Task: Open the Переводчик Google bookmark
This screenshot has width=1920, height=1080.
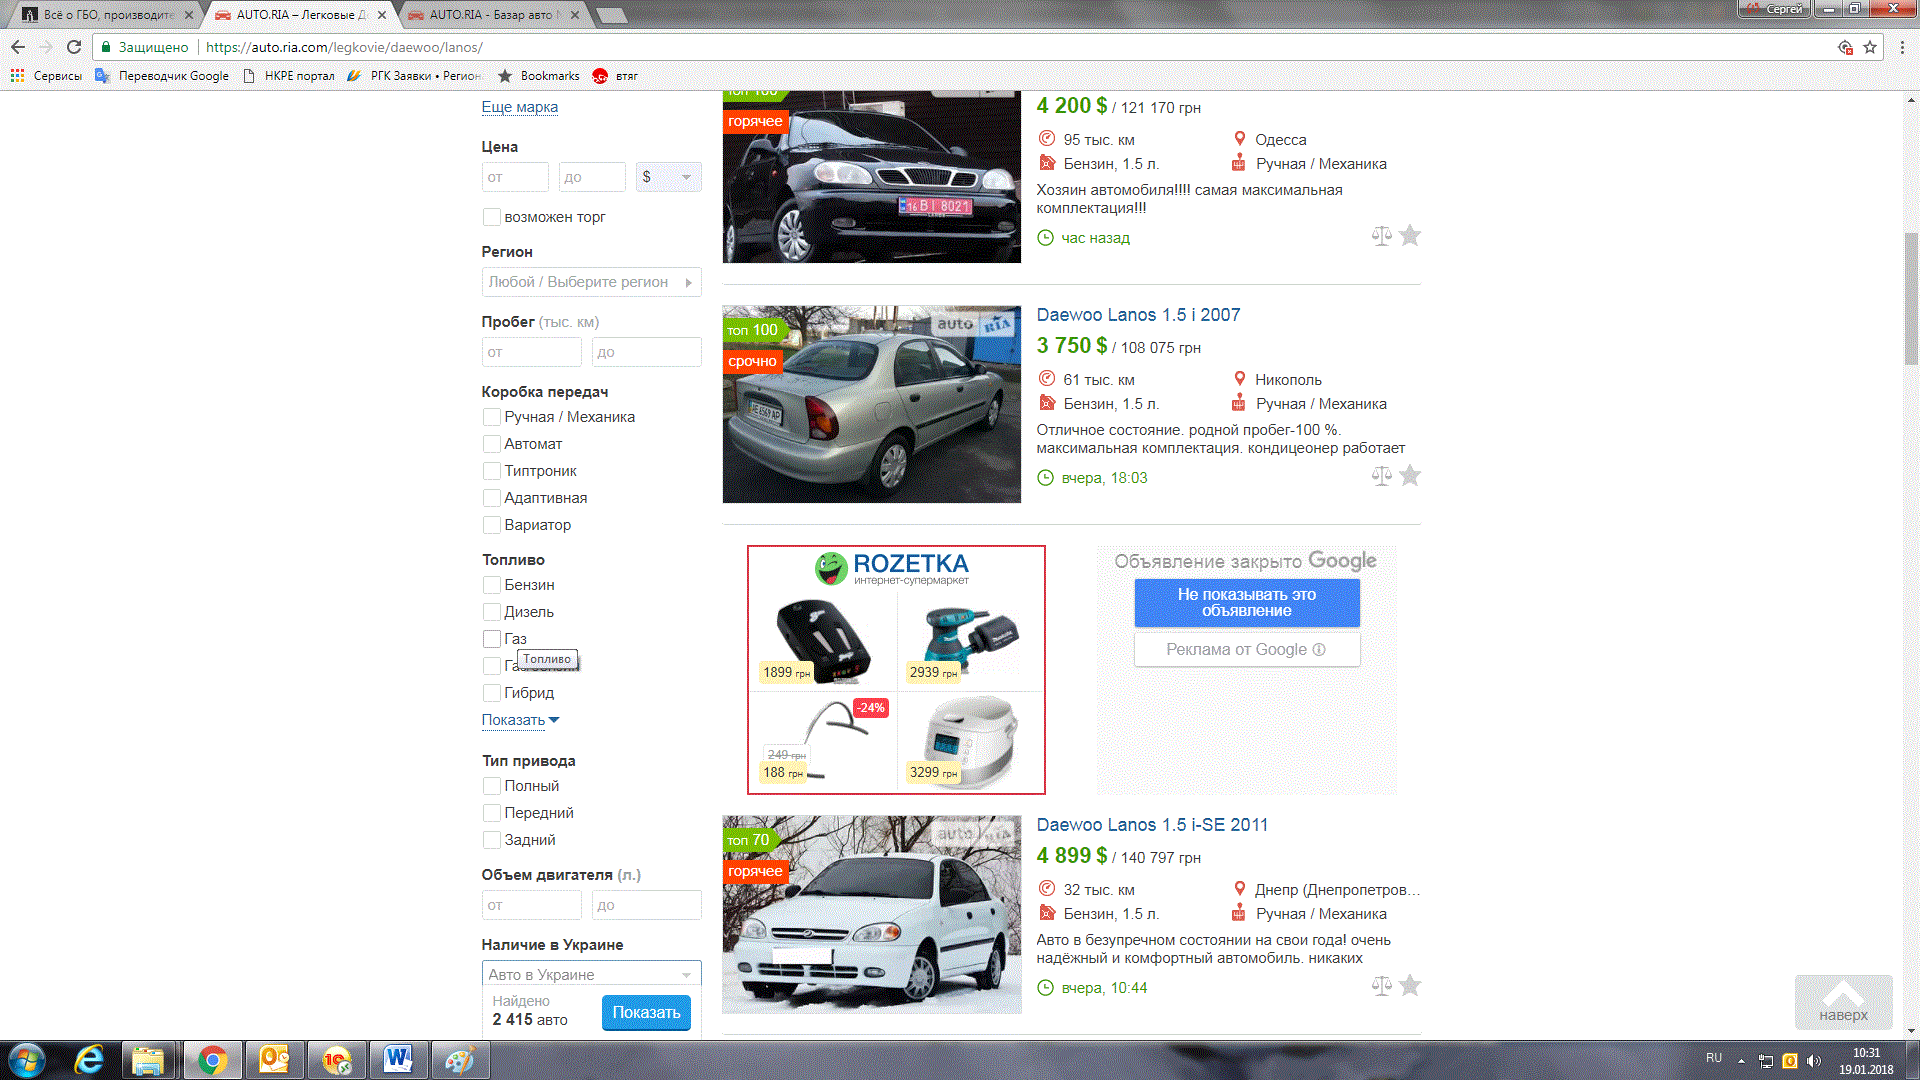Action: pyautogui.click(x=162, y=76)
